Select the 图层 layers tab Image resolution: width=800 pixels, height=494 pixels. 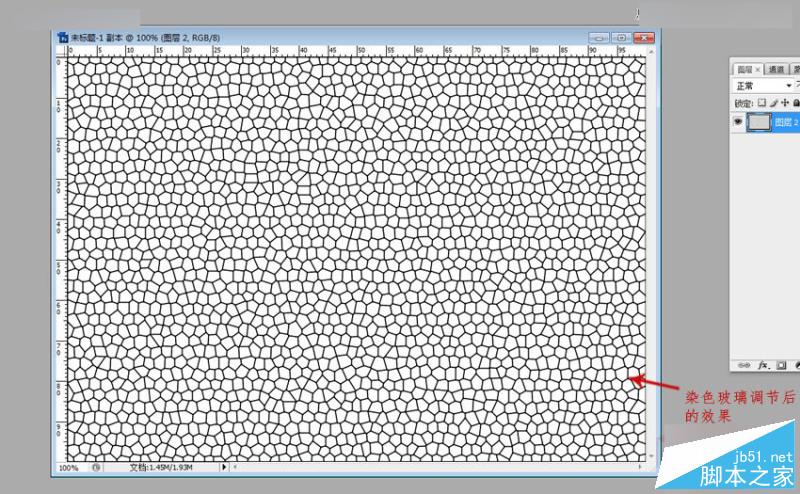tap(745, 69)
